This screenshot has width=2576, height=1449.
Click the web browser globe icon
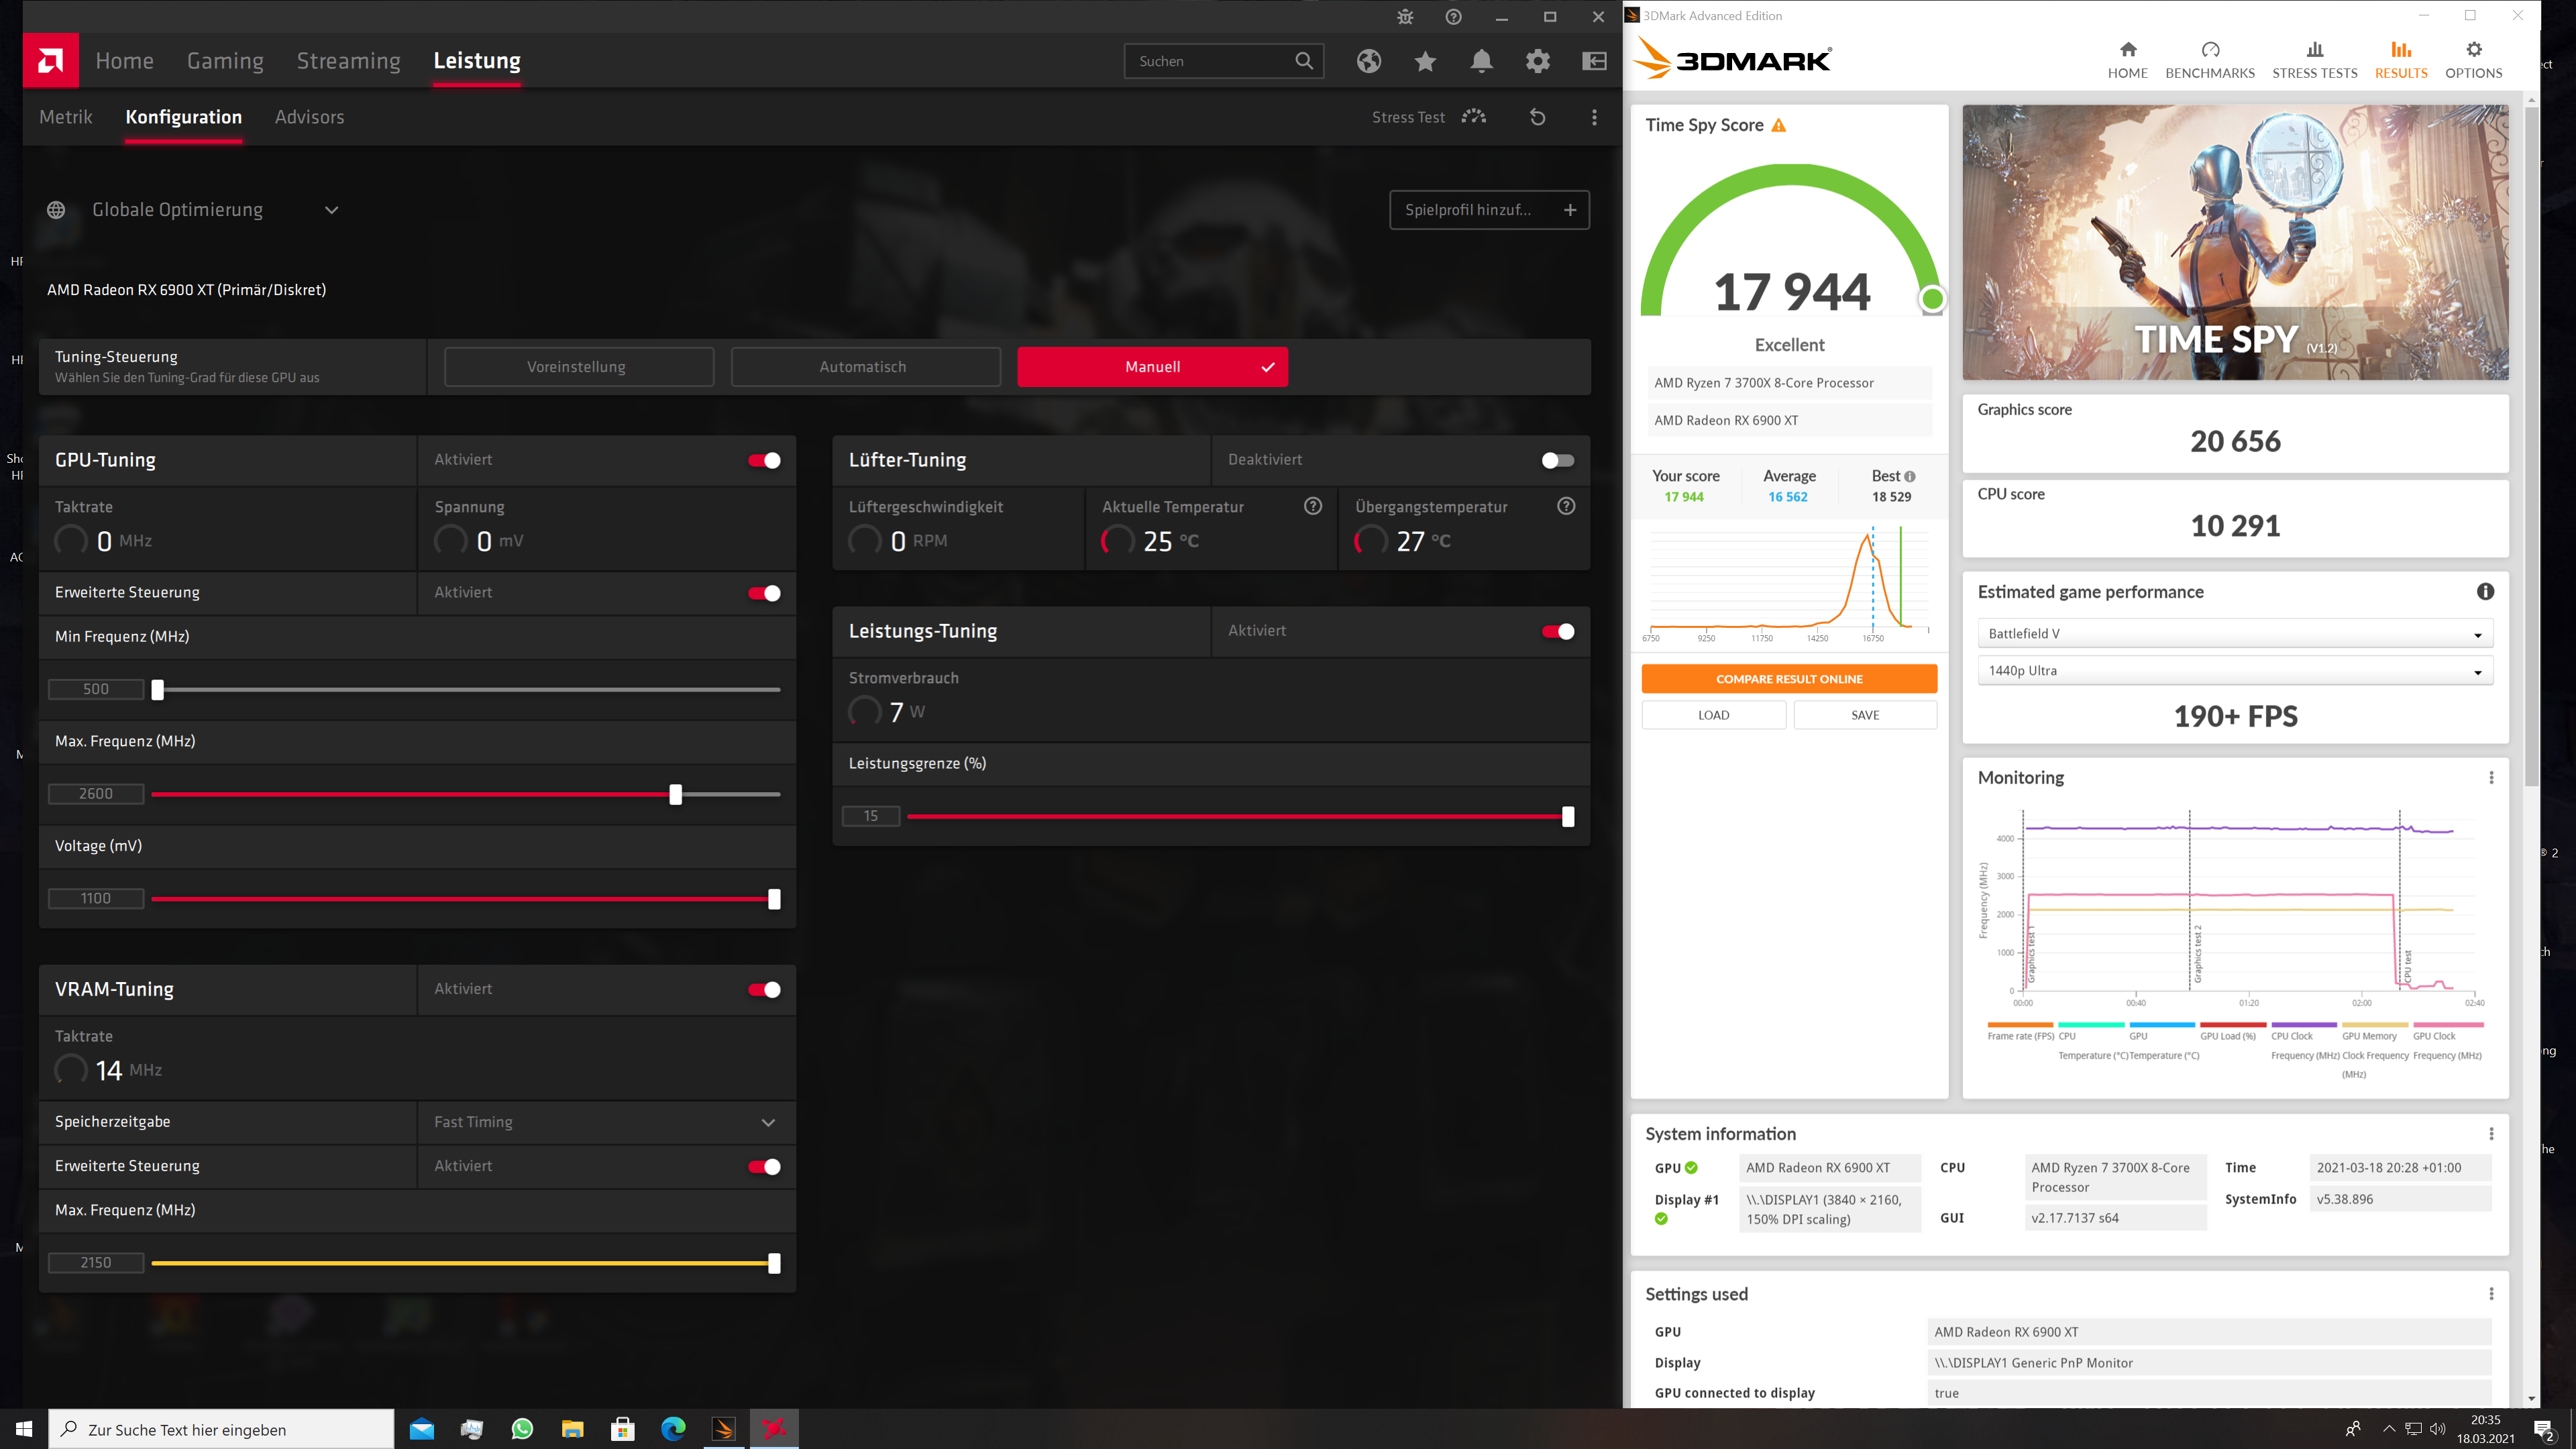click(1368, 61)
